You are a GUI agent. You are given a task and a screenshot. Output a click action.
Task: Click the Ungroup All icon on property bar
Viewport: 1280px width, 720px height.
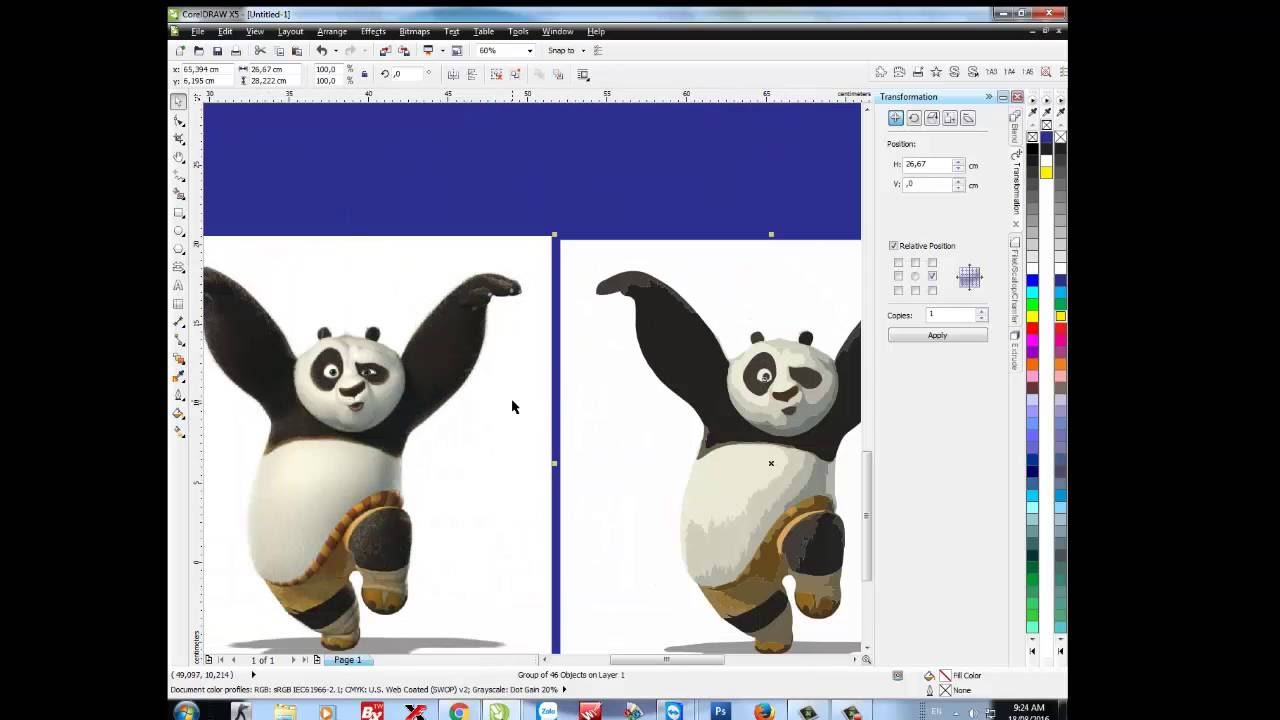point(515,74)
